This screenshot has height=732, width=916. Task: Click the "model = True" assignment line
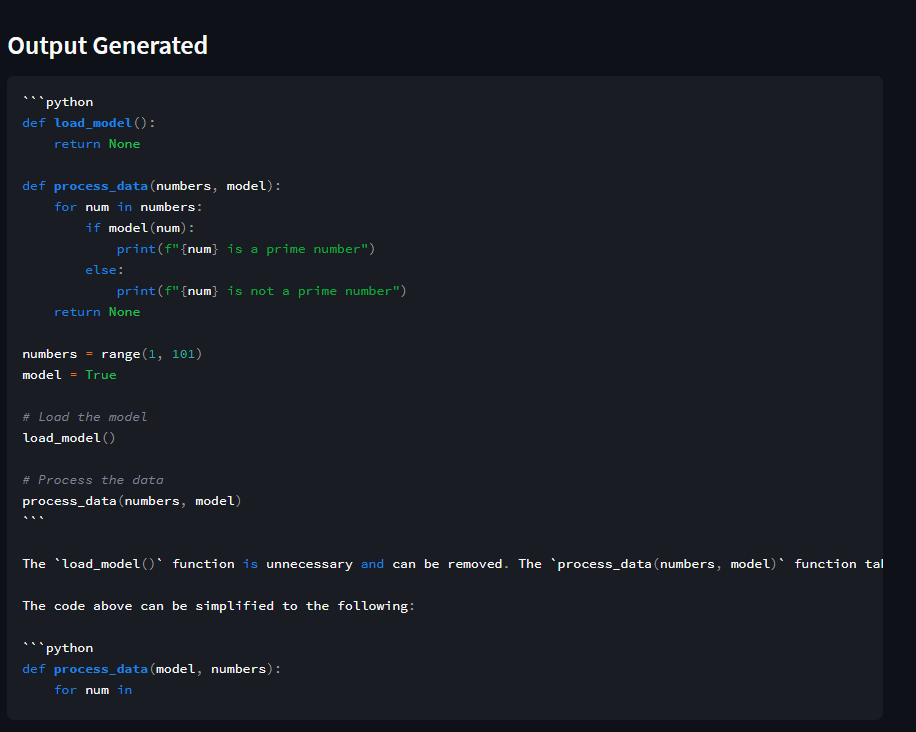[69, 375]
